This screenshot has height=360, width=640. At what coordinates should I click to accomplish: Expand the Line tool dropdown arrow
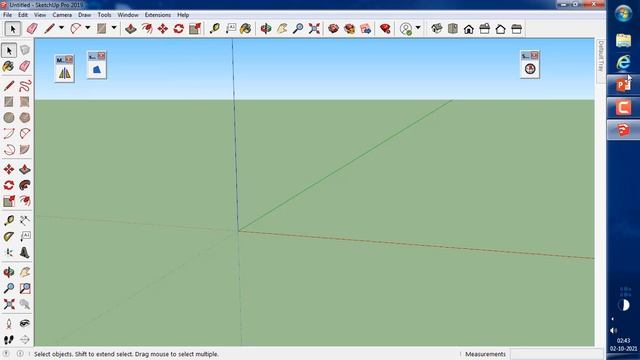[61, 28]
